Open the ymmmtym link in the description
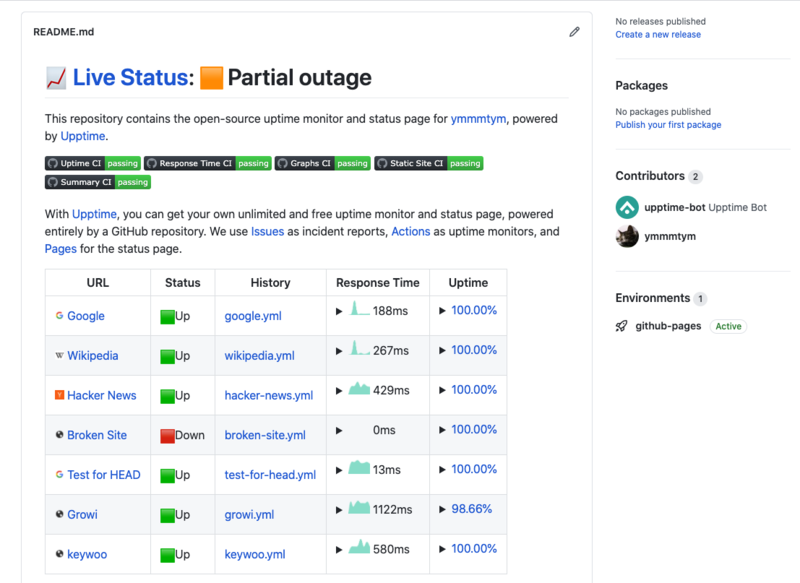800x583 pixels. click(x=478, y=119)
